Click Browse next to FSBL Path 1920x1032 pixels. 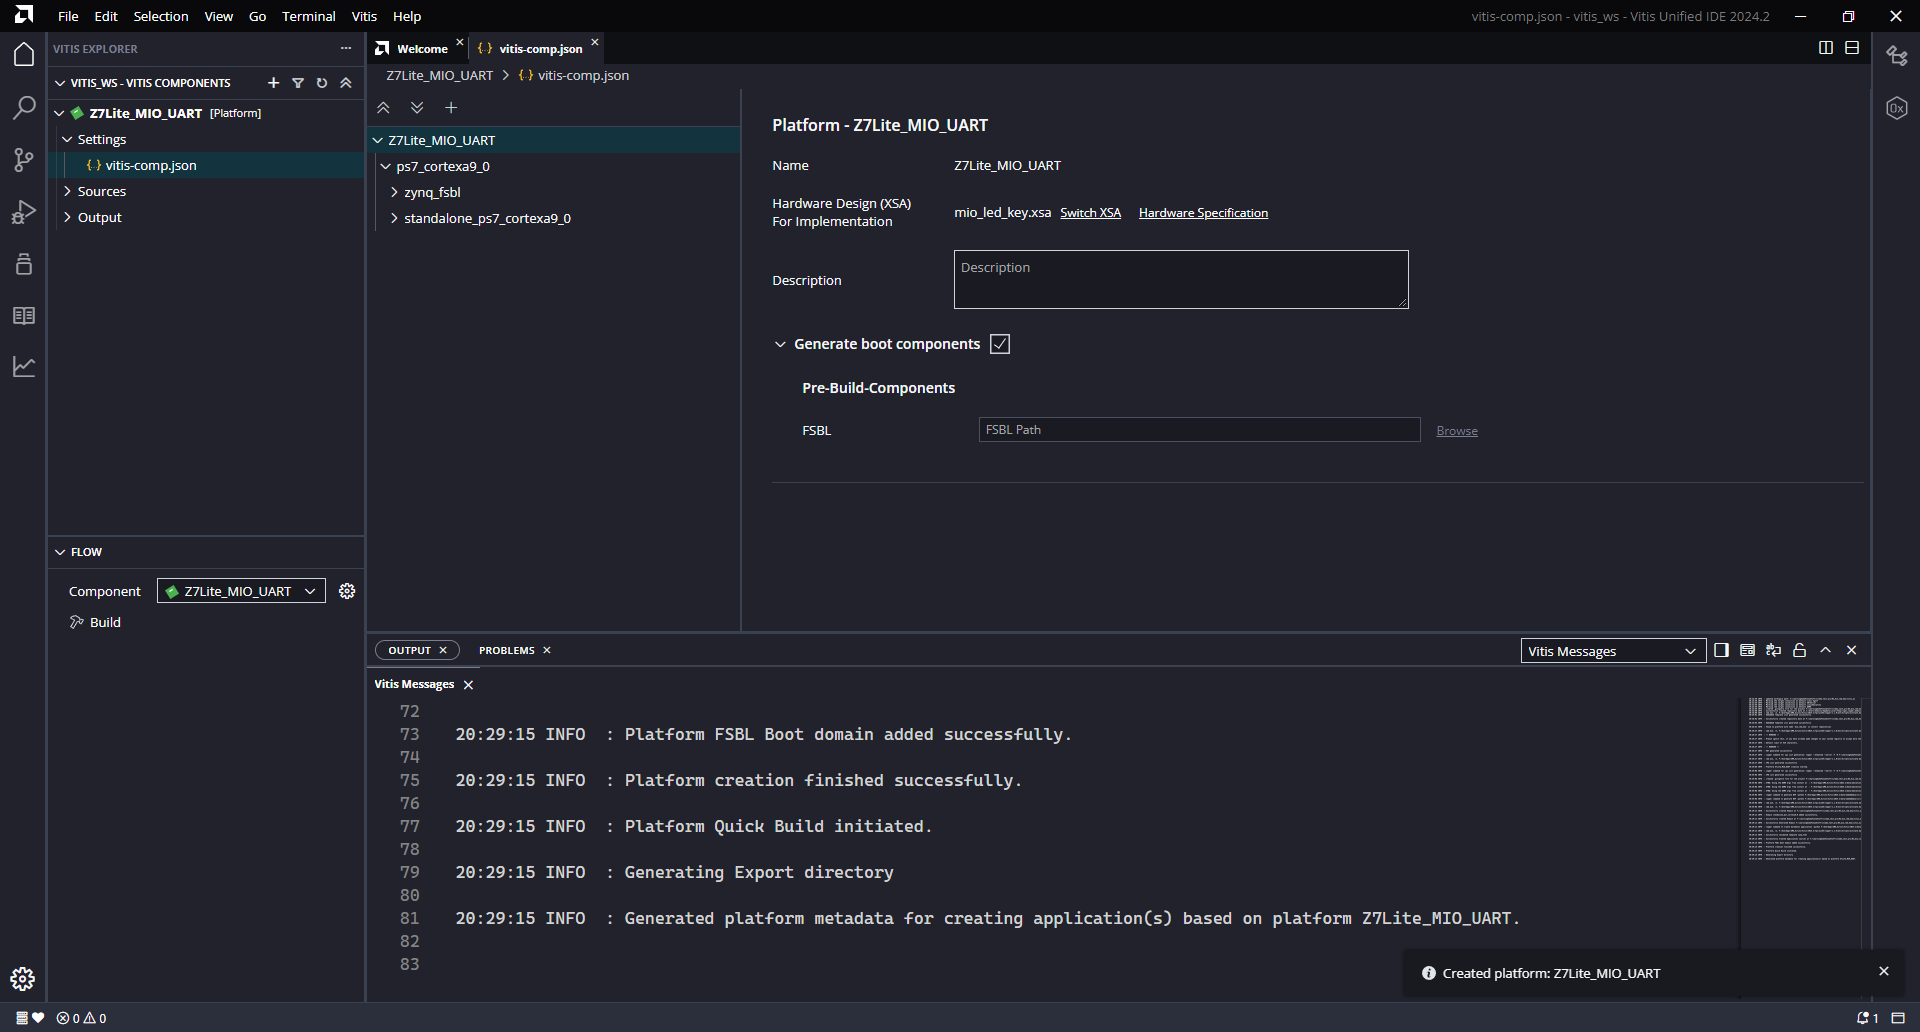tap(1457, 431)
